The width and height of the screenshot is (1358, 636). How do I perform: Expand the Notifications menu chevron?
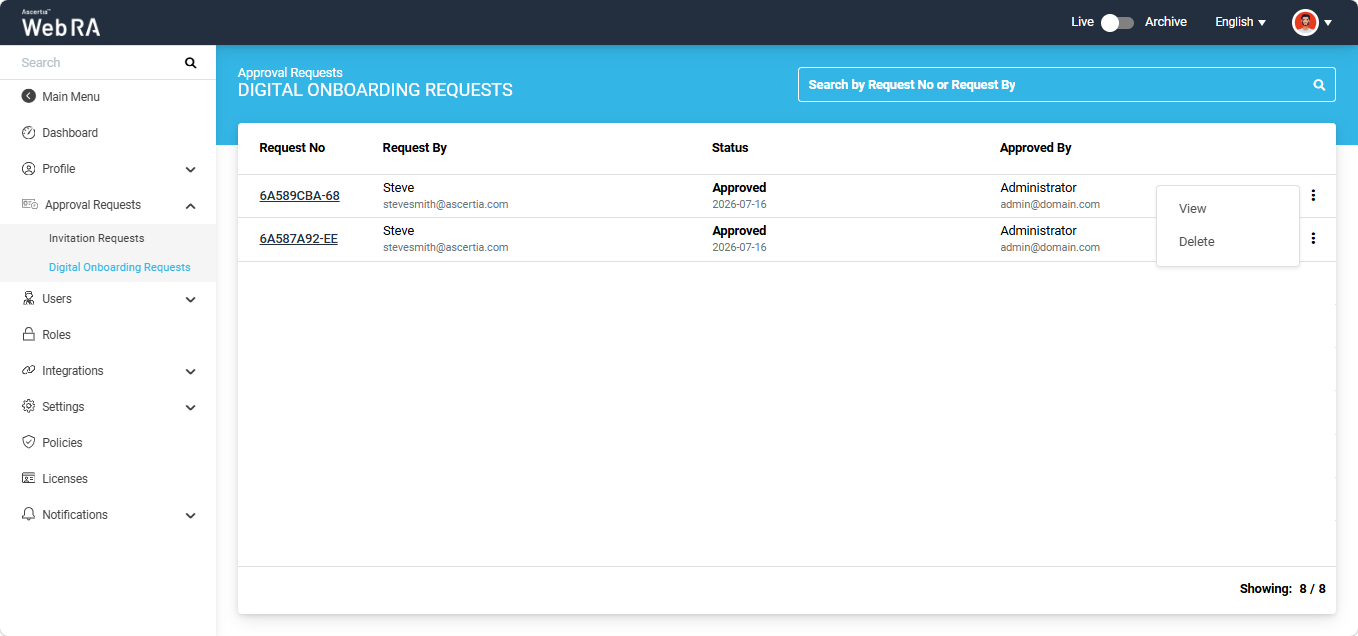tap(191, 516)
